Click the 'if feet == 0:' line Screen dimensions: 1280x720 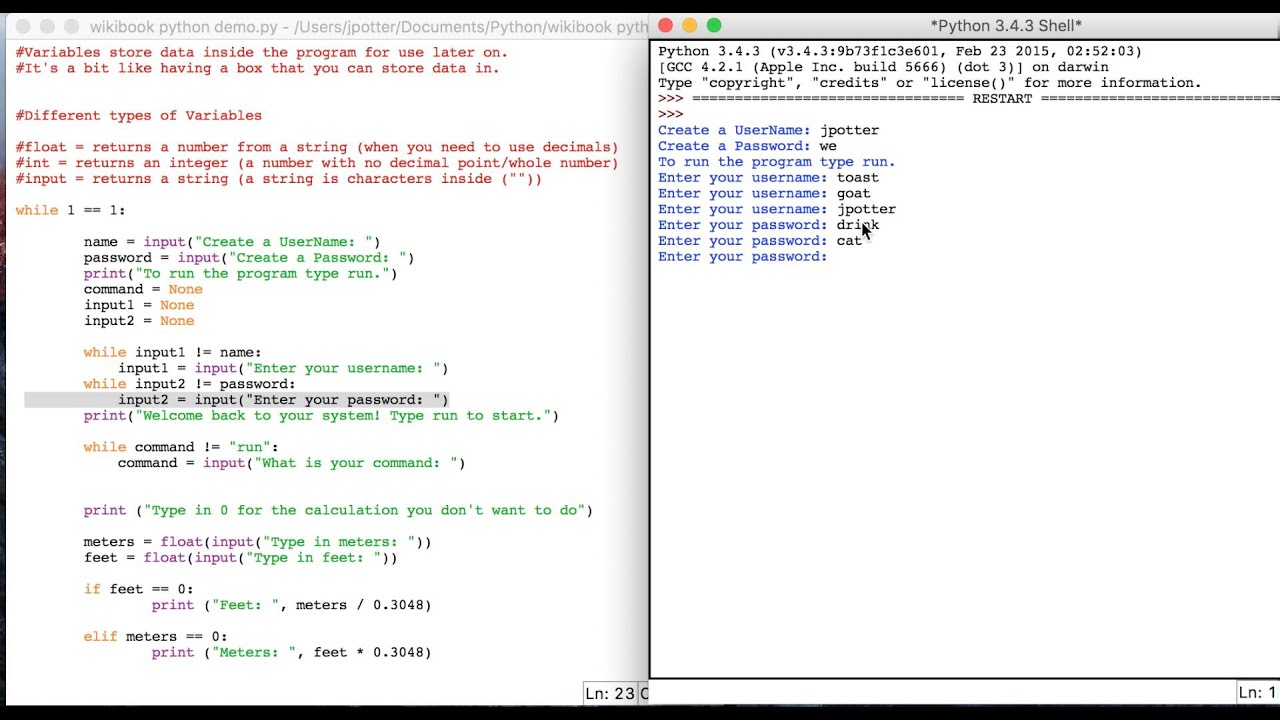click(138, 589)
